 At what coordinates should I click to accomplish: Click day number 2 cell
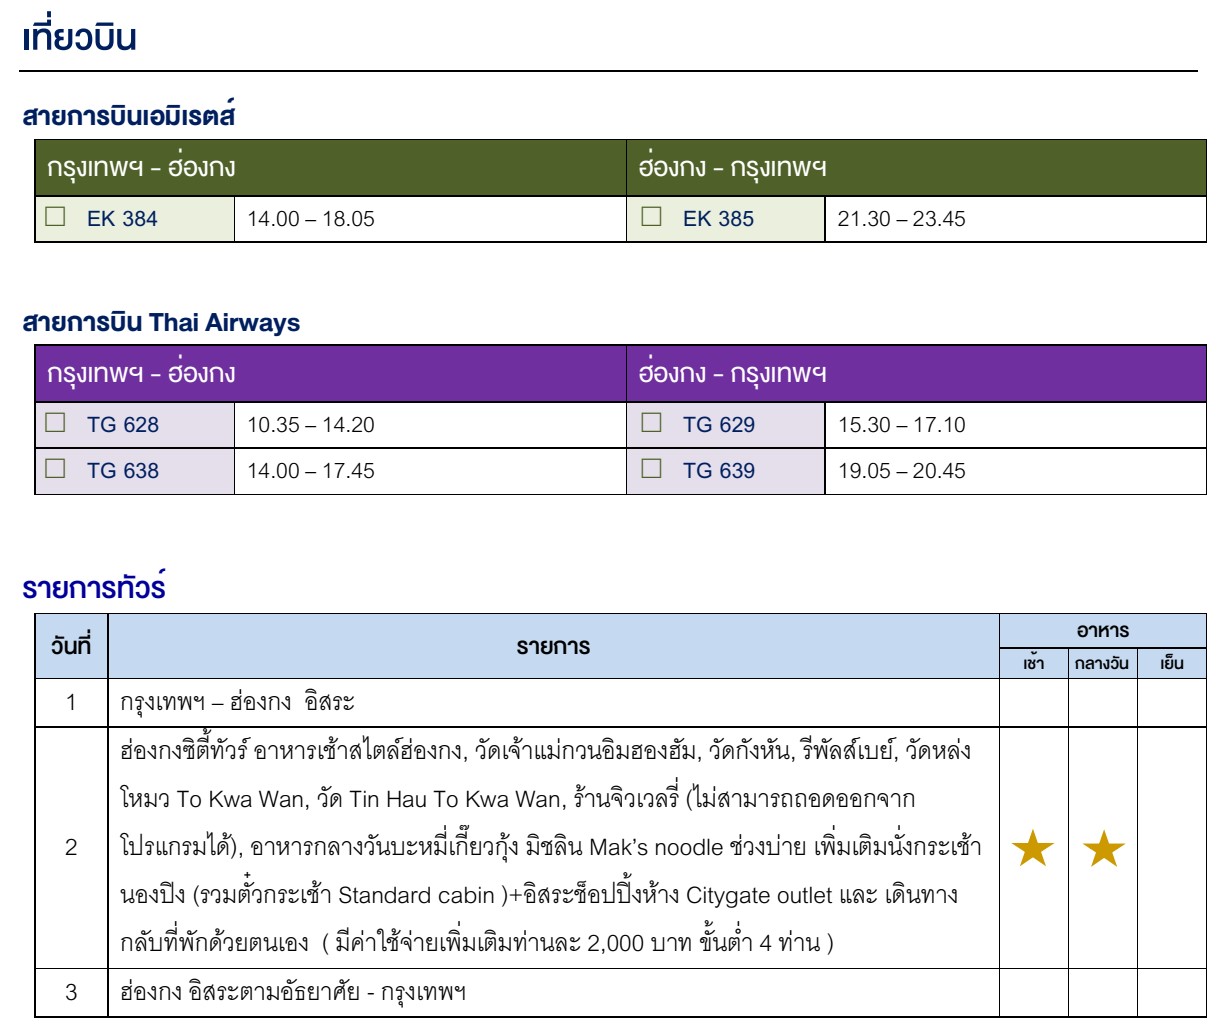71,847
